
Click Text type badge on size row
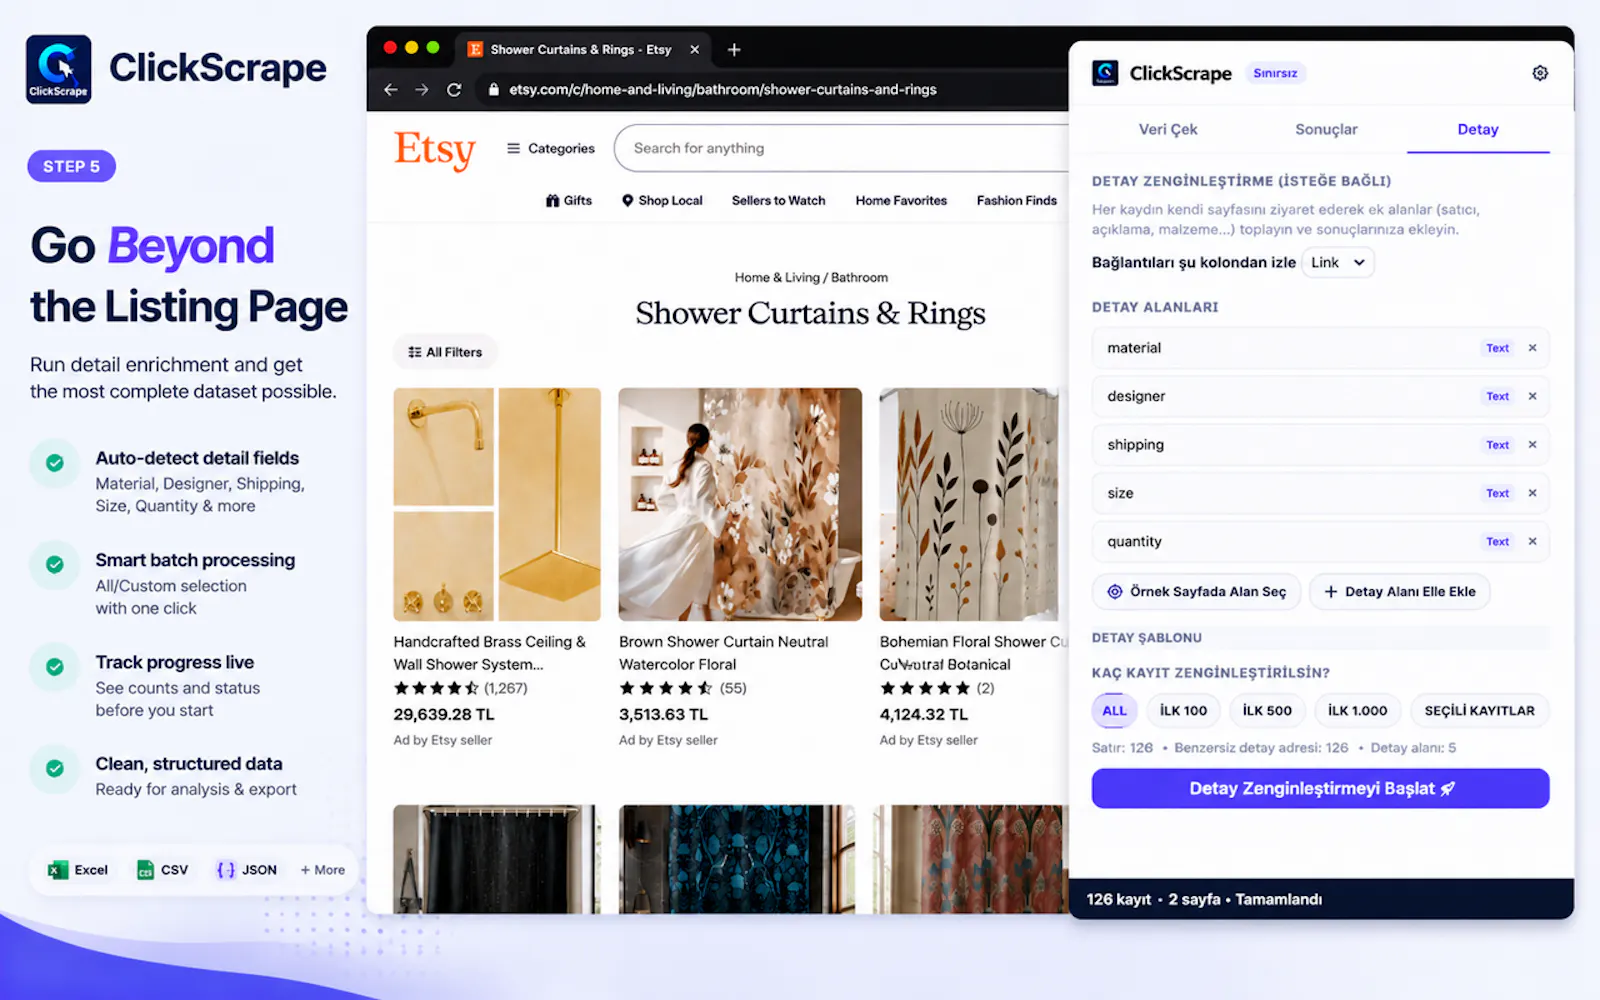[1497, 493]
